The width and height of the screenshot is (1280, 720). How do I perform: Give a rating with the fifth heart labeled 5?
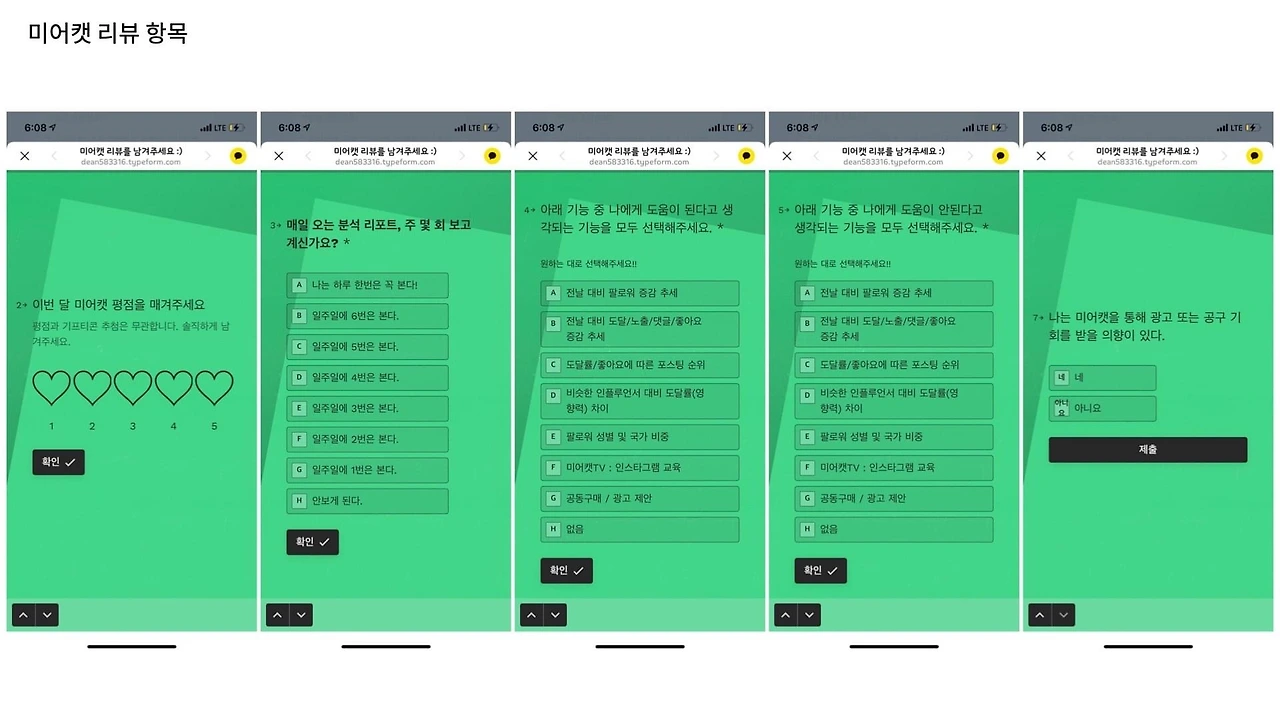[214, 388]
